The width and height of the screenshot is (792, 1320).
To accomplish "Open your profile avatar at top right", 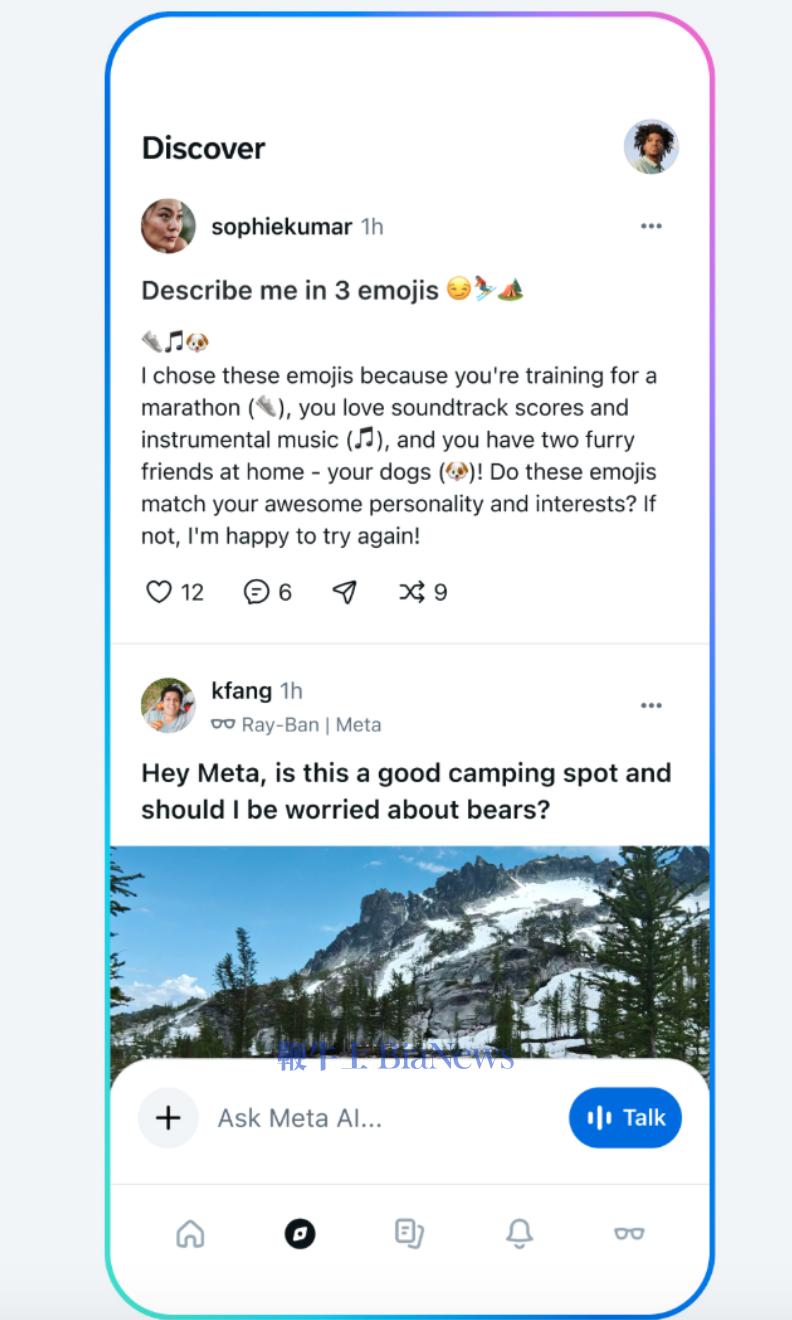I will coord(651,147).
